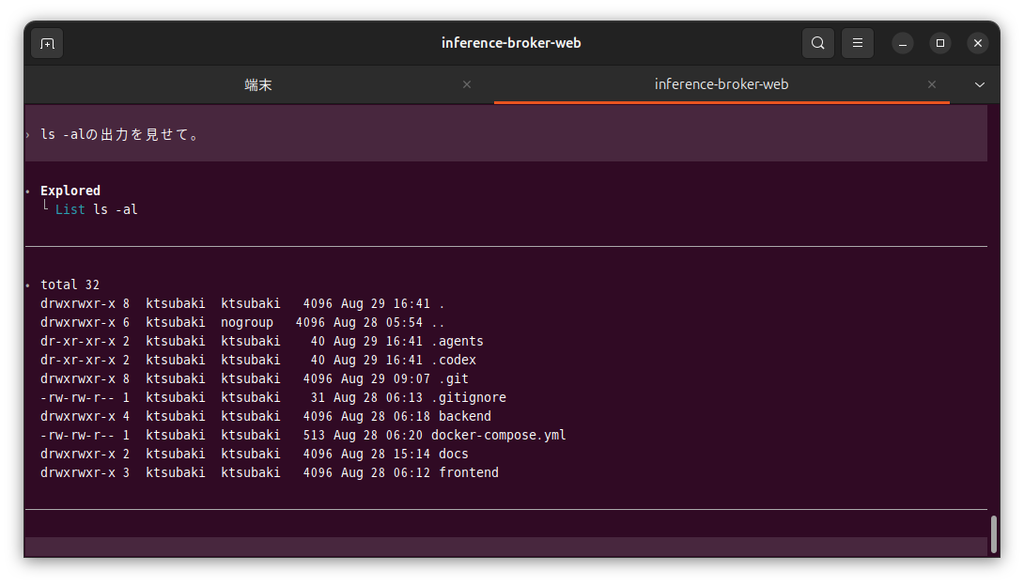
Task: Open the terminal search icon
Action: pos(818,43)
